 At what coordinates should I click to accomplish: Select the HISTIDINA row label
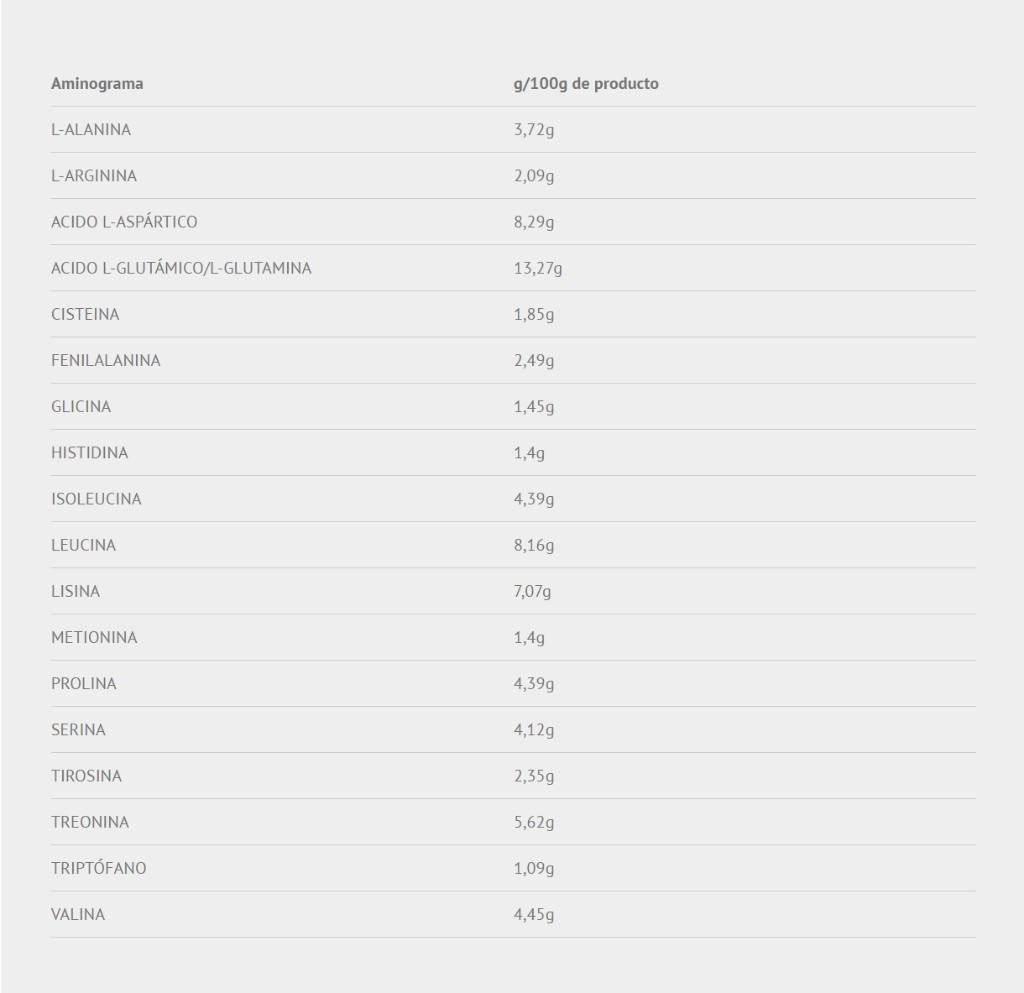89,453
